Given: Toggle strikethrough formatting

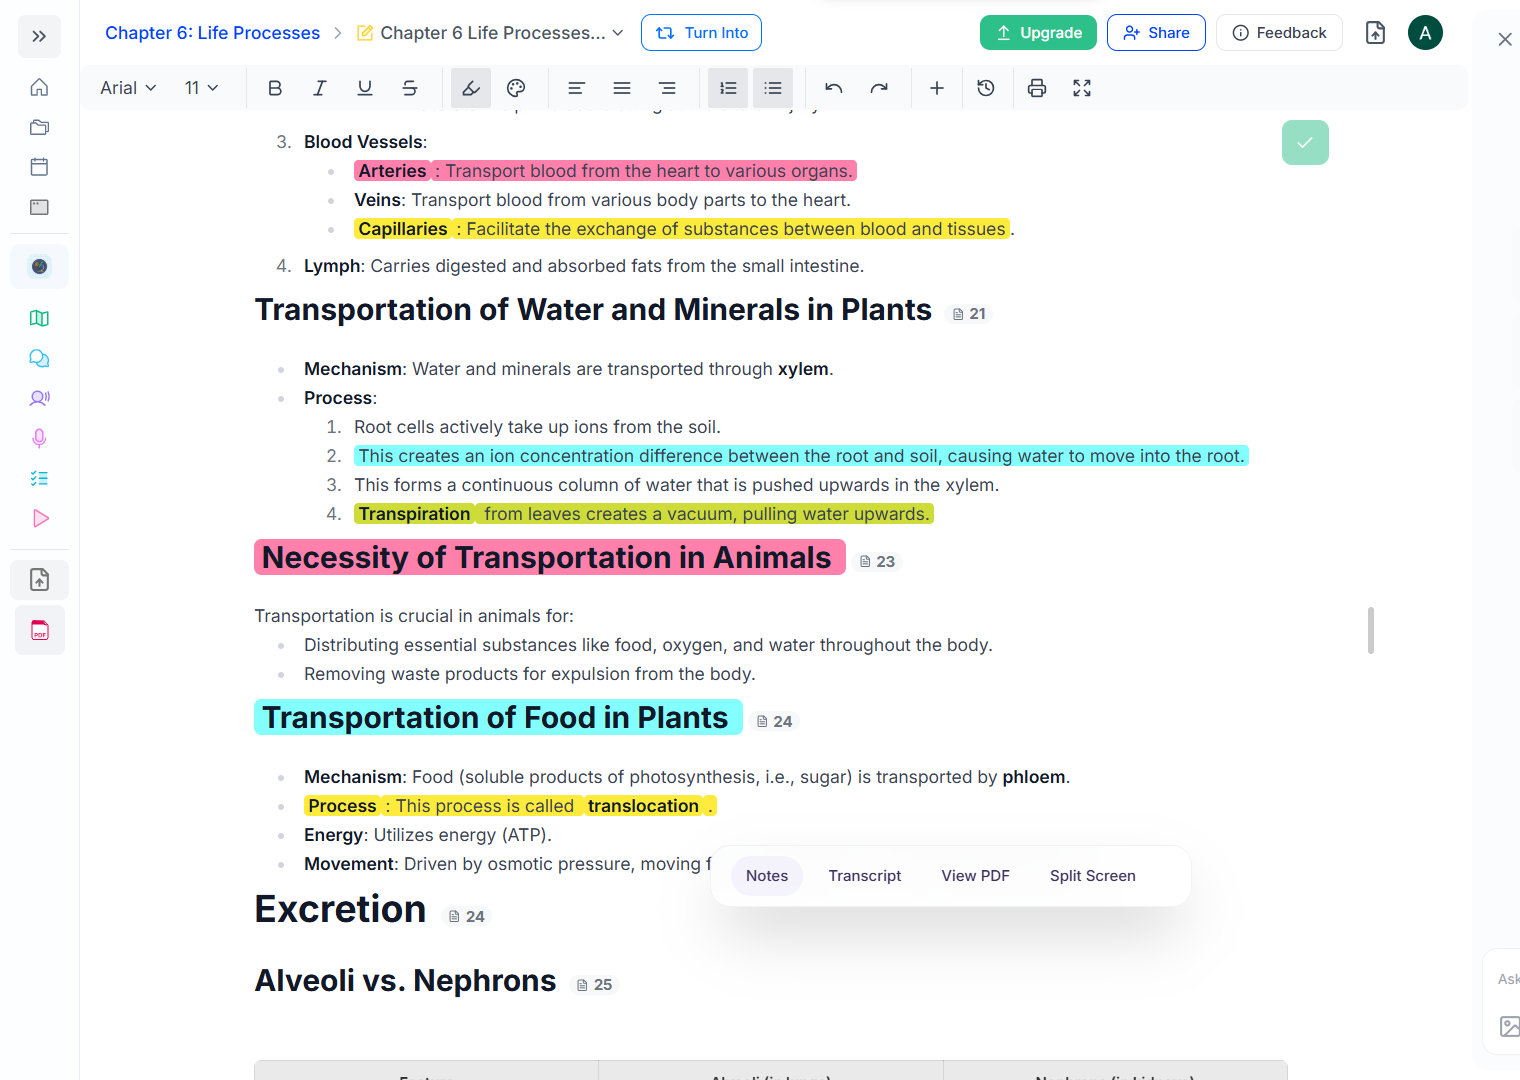Looking at the screenshot, I should click(410, 88).
